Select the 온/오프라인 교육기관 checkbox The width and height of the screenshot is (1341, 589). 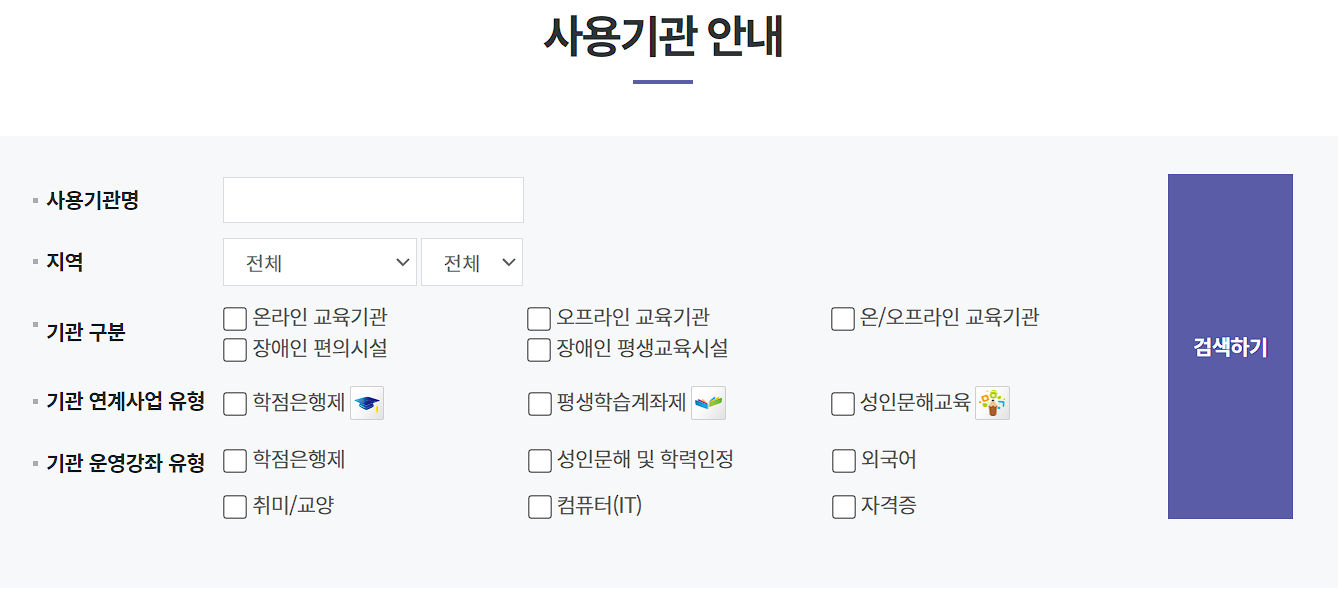click(842, 318)
